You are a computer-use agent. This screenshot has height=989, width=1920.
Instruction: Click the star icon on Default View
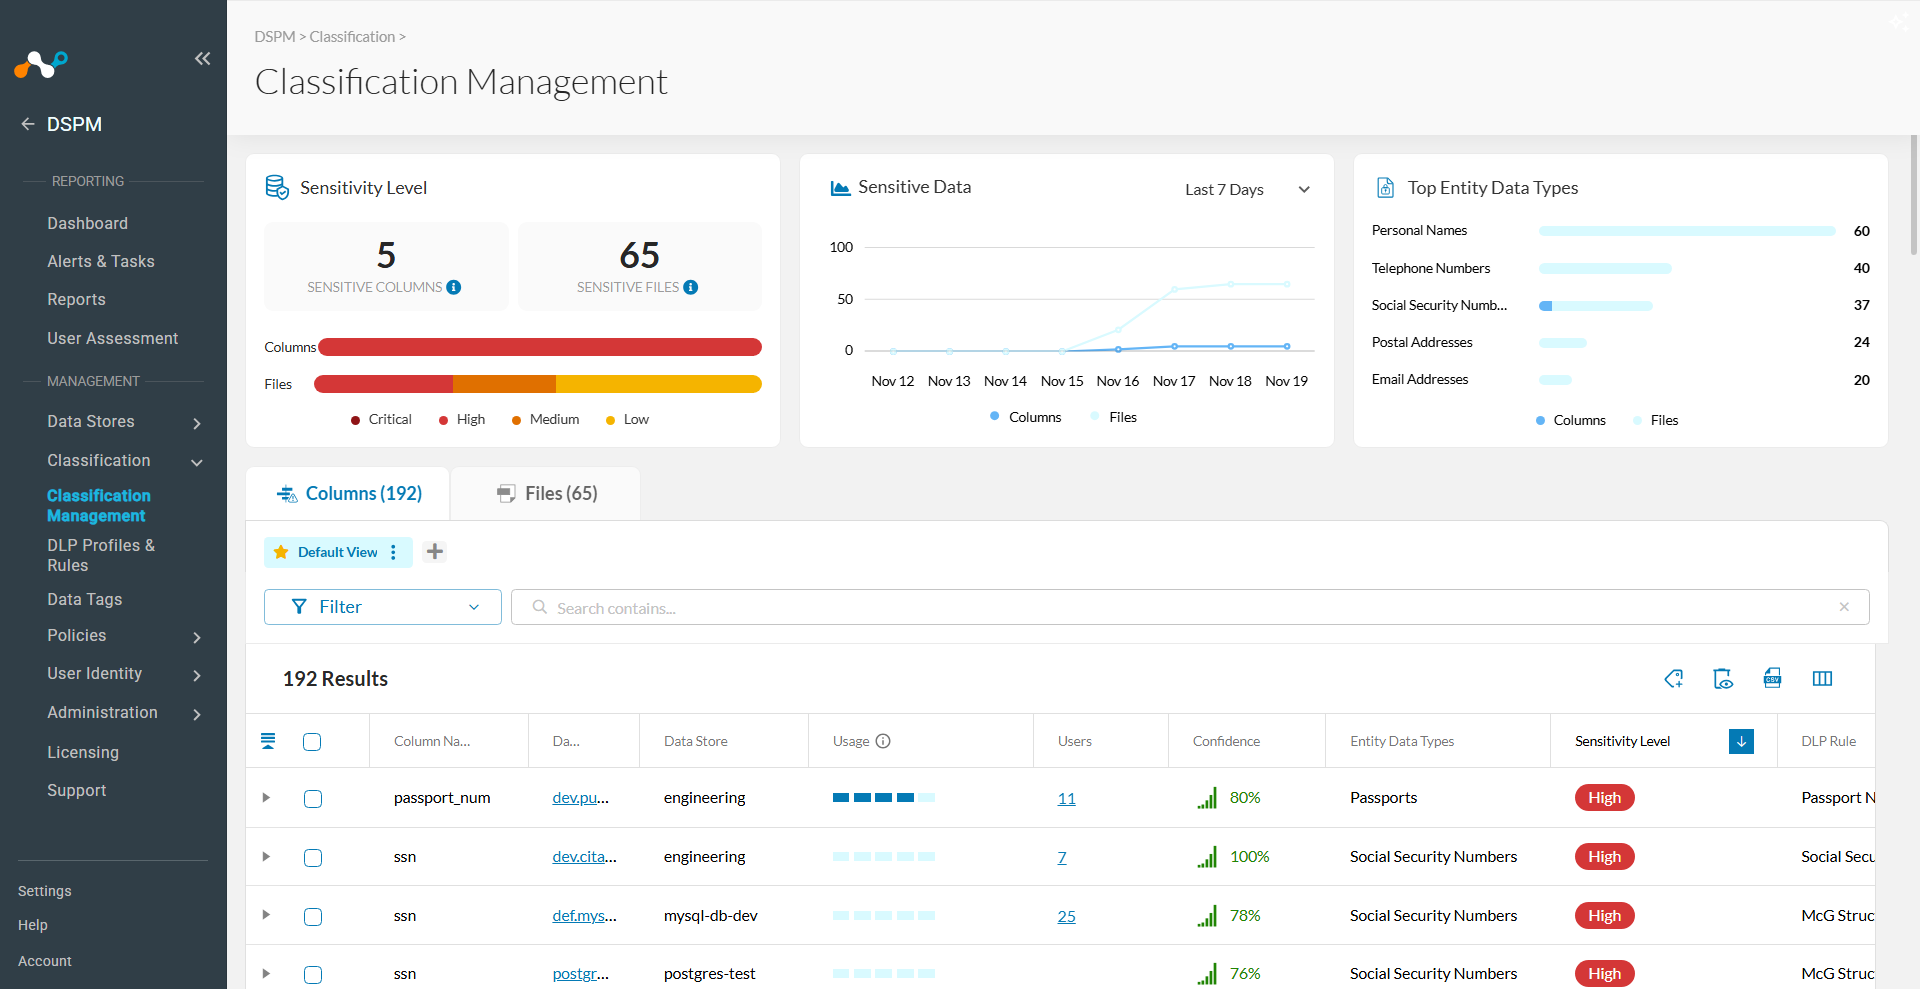click(x=281, y=552)
